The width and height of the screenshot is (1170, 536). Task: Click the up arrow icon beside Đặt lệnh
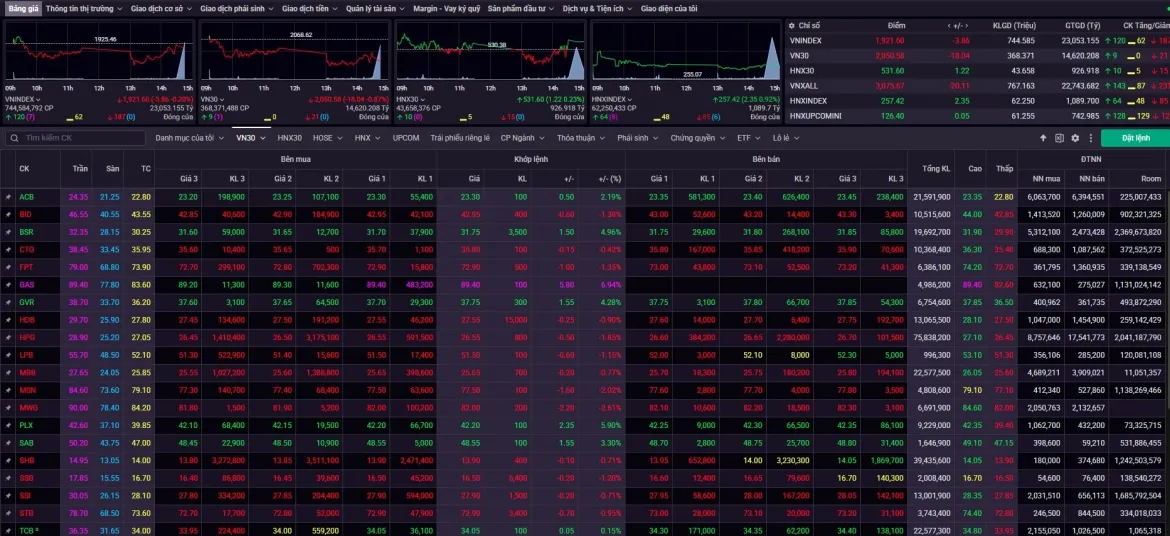point(1043,138)
